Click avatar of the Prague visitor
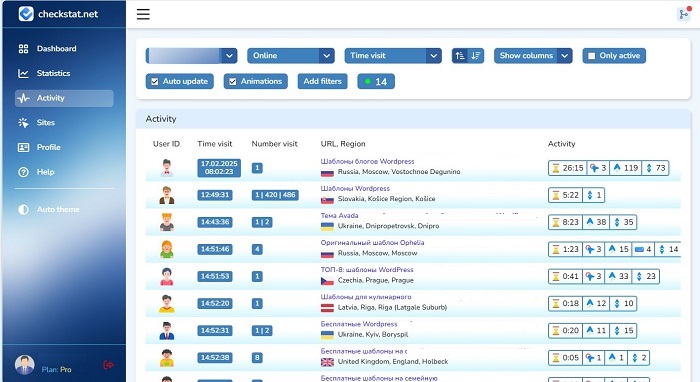This screenshot has width=700, height=382. click(167, 277)
